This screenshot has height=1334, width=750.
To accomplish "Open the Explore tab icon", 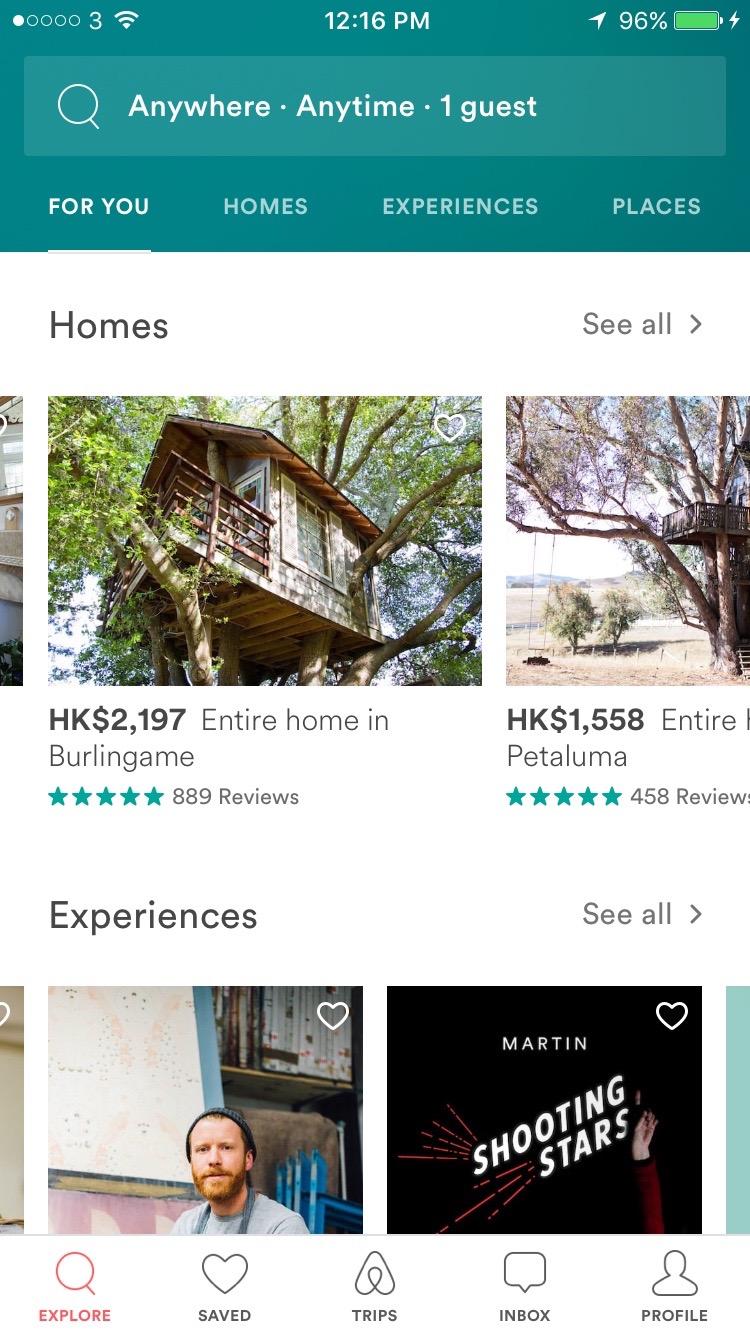I will (x=75, y=1274).
